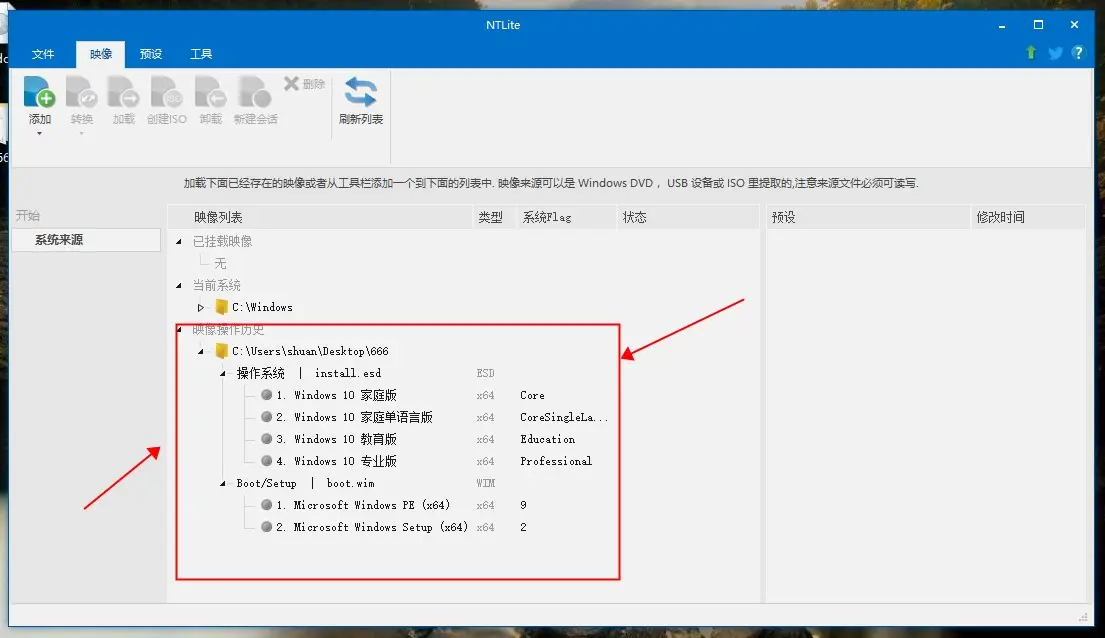
Task: Open the help question mark icon
Action: pos(1078,52)
